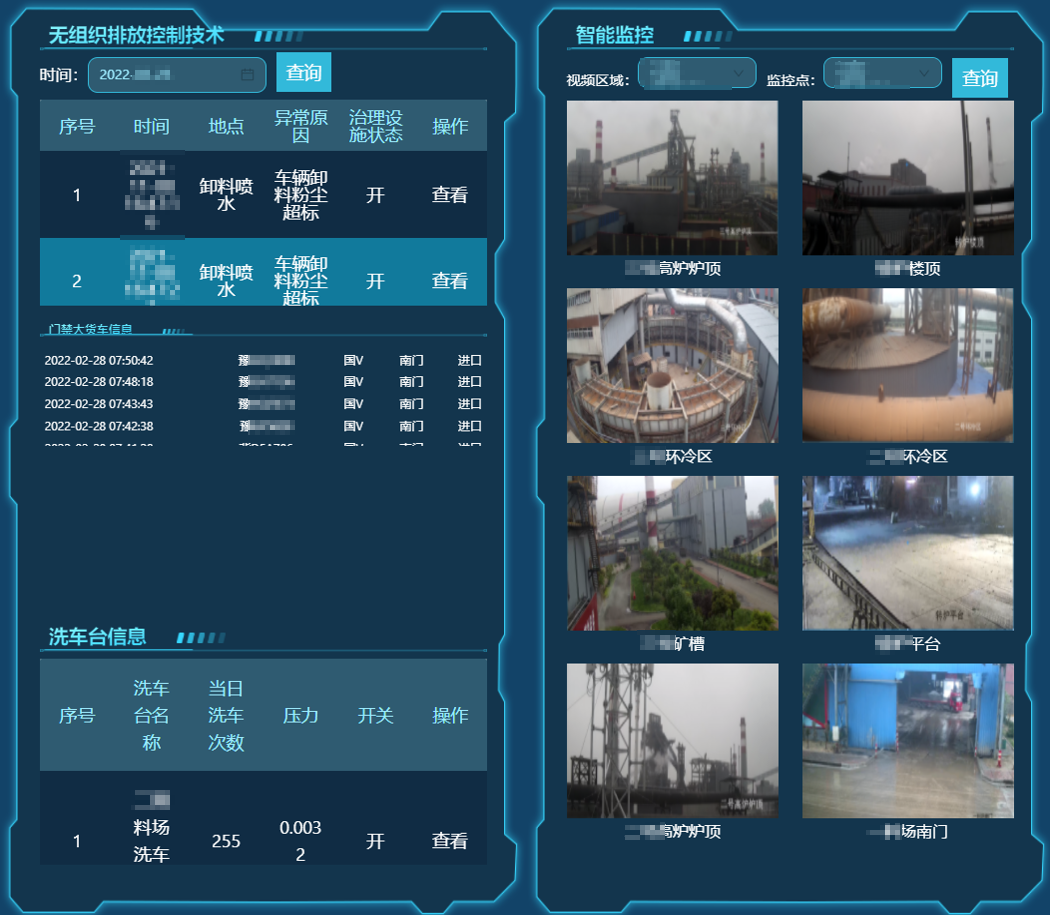Select truck entry 2022-02-28 07:43:43
This screenshot has height=915, width=1050.
click(x=263, y=404)
